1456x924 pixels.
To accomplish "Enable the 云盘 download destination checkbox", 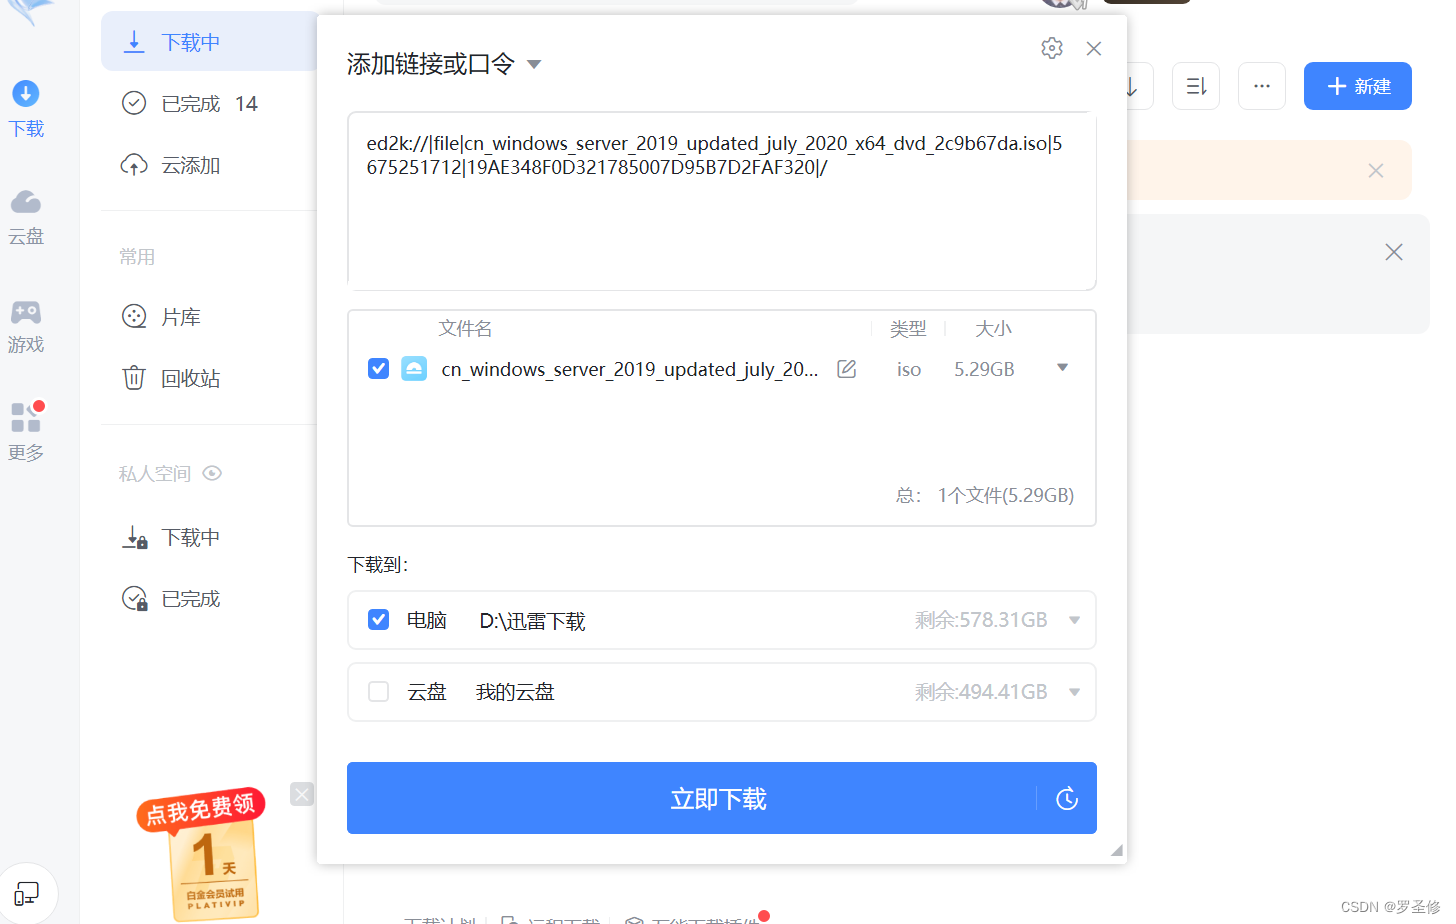I will click(x=378, y=692).
